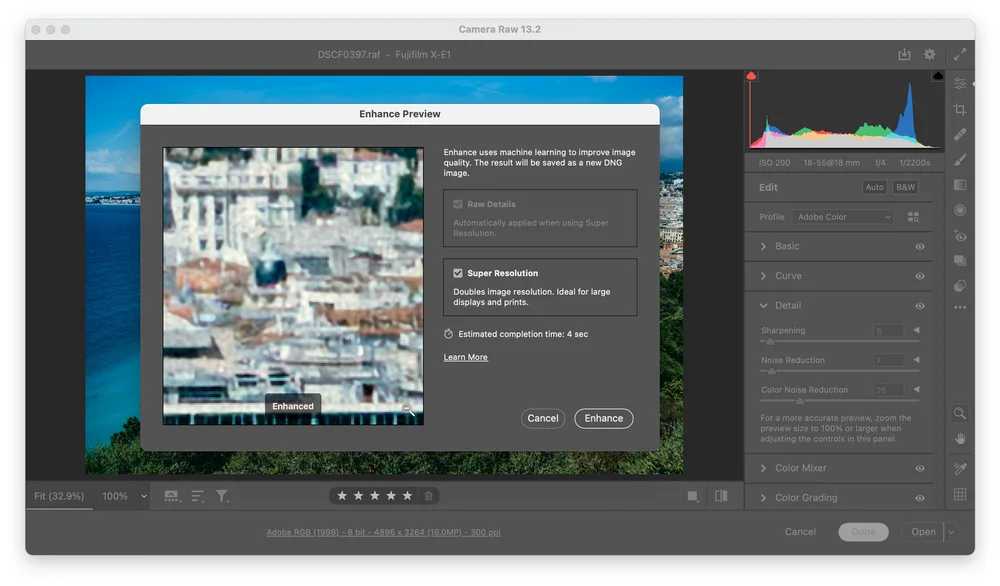
Task: Click the single view mode icon
Action: 693,496
